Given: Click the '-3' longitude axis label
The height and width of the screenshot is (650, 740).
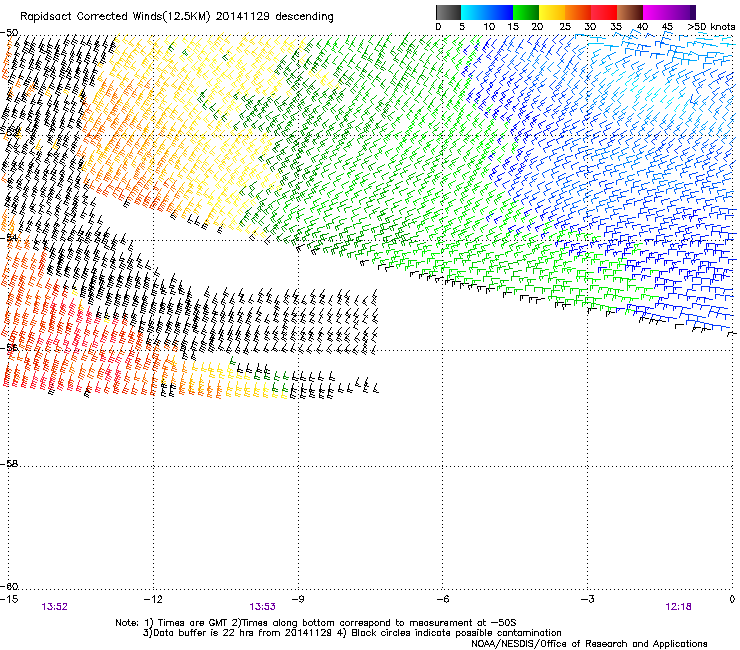Looking at the screenshot, I should click(587, 599).
